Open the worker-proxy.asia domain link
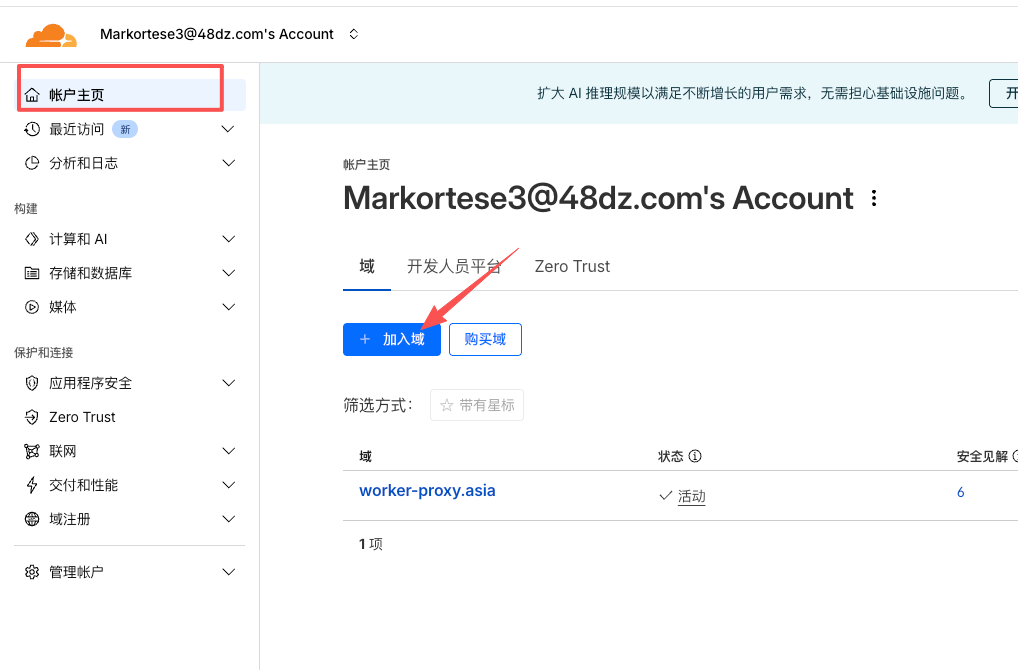The image size is (1018, 670). (427, 491)
